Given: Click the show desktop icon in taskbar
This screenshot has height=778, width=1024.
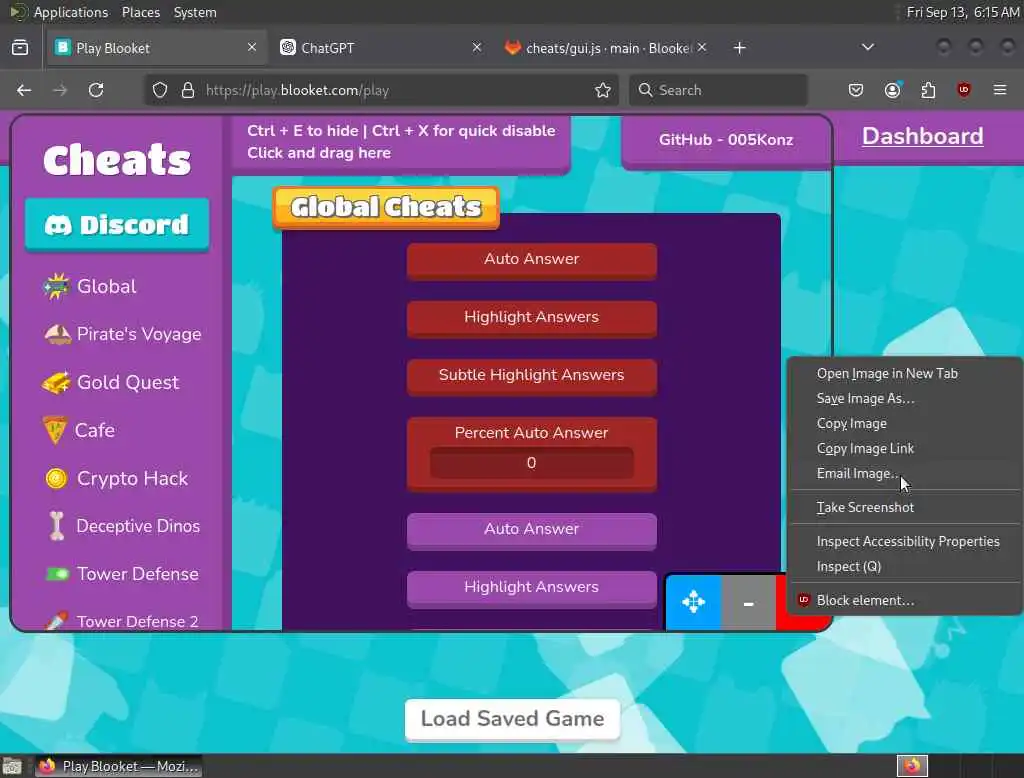Looking at the screenshot, I should tap(12, 766).
